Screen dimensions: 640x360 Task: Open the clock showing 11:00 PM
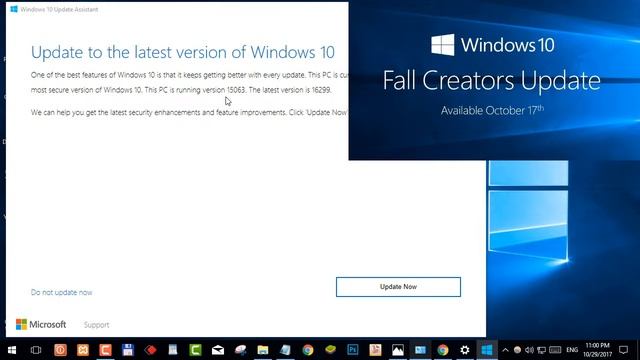(598, 350)
